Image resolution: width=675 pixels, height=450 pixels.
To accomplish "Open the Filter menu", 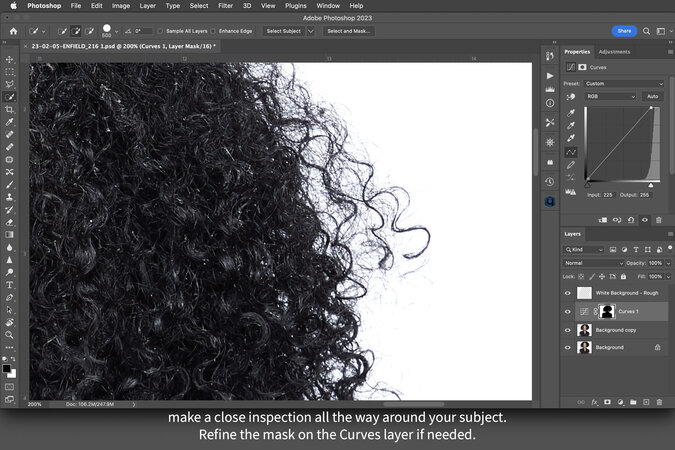I will pos(226,6).
